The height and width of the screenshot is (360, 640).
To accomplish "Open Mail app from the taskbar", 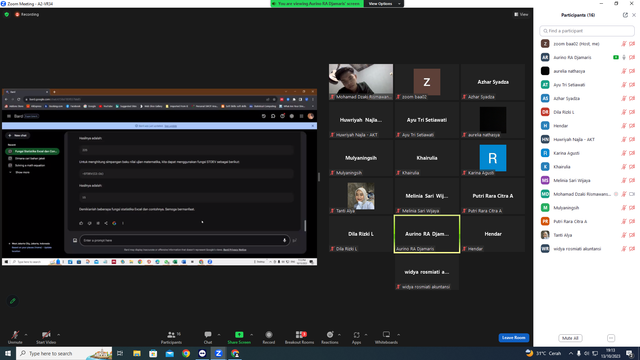I will click(170, 353).
